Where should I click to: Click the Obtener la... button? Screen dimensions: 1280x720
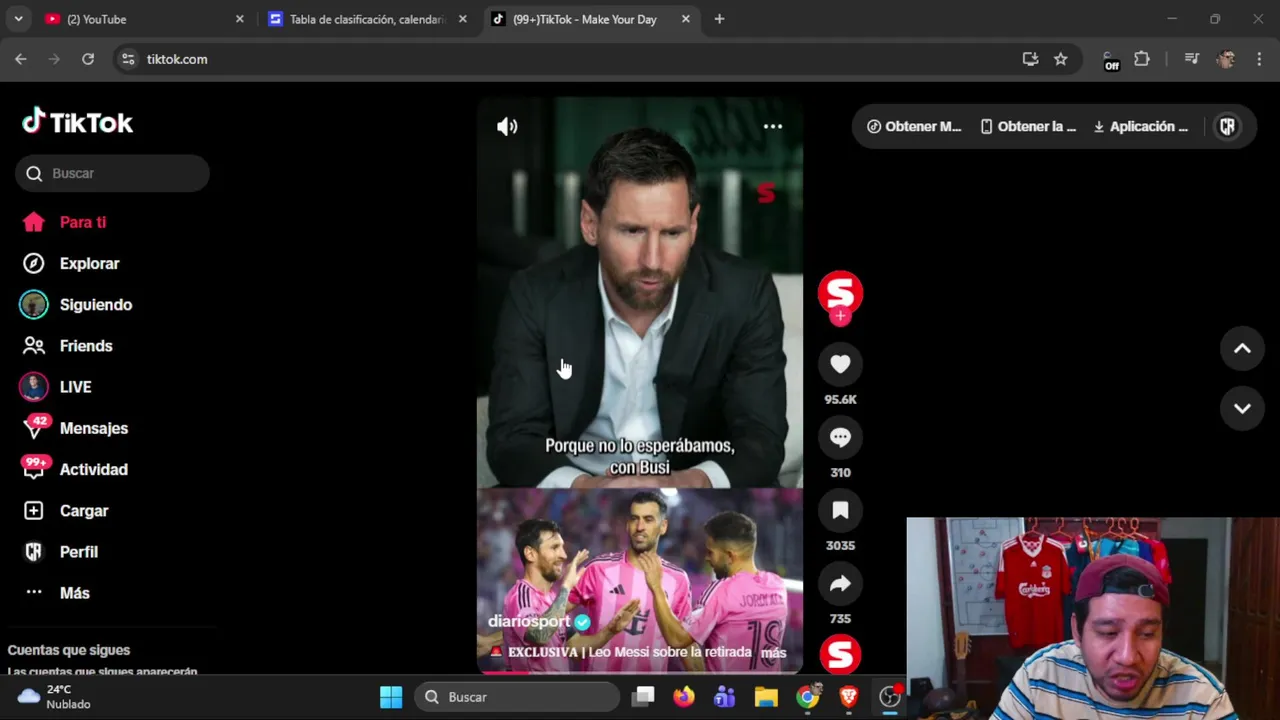click(1028, 127)
